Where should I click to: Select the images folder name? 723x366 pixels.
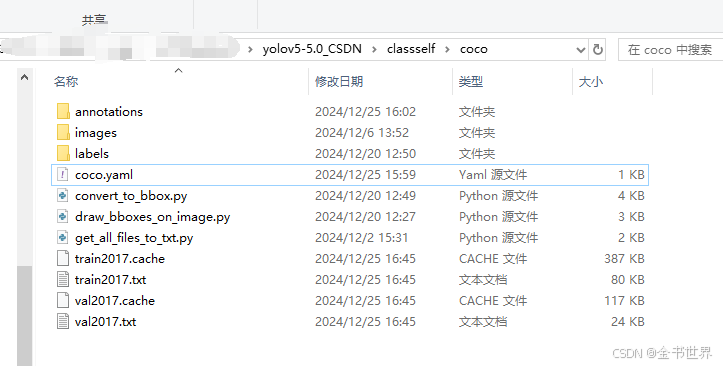(96, 133)
